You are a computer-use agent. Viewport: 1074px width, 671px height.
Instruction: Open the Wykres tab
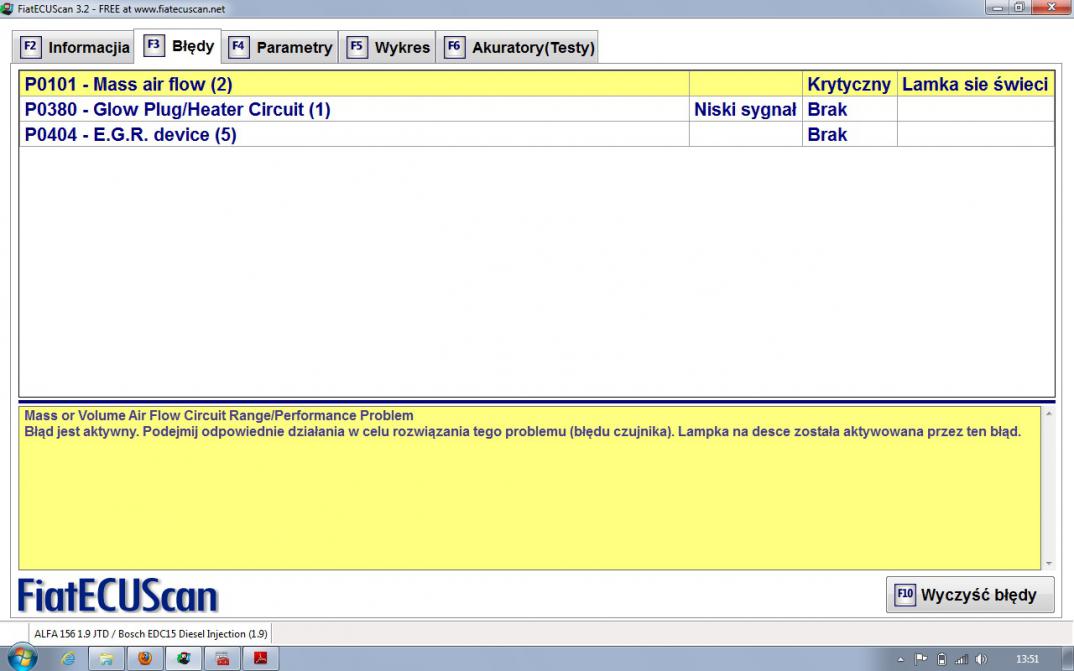pyautogui.click(x=388, y=47)
